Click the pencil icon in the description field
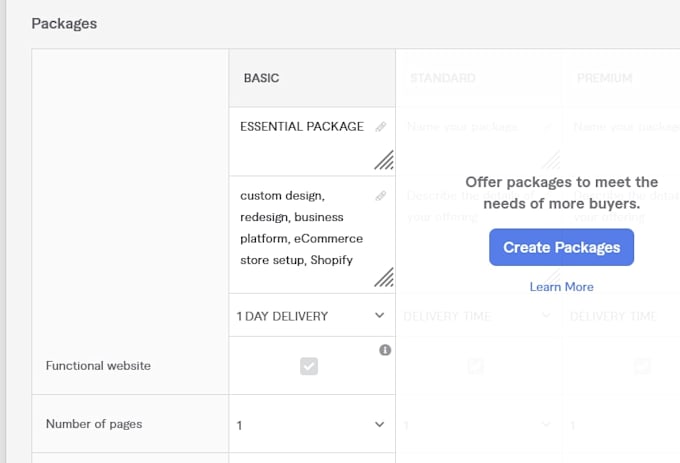The width and height of the screenshot is (680, 463). coord(381,196)
